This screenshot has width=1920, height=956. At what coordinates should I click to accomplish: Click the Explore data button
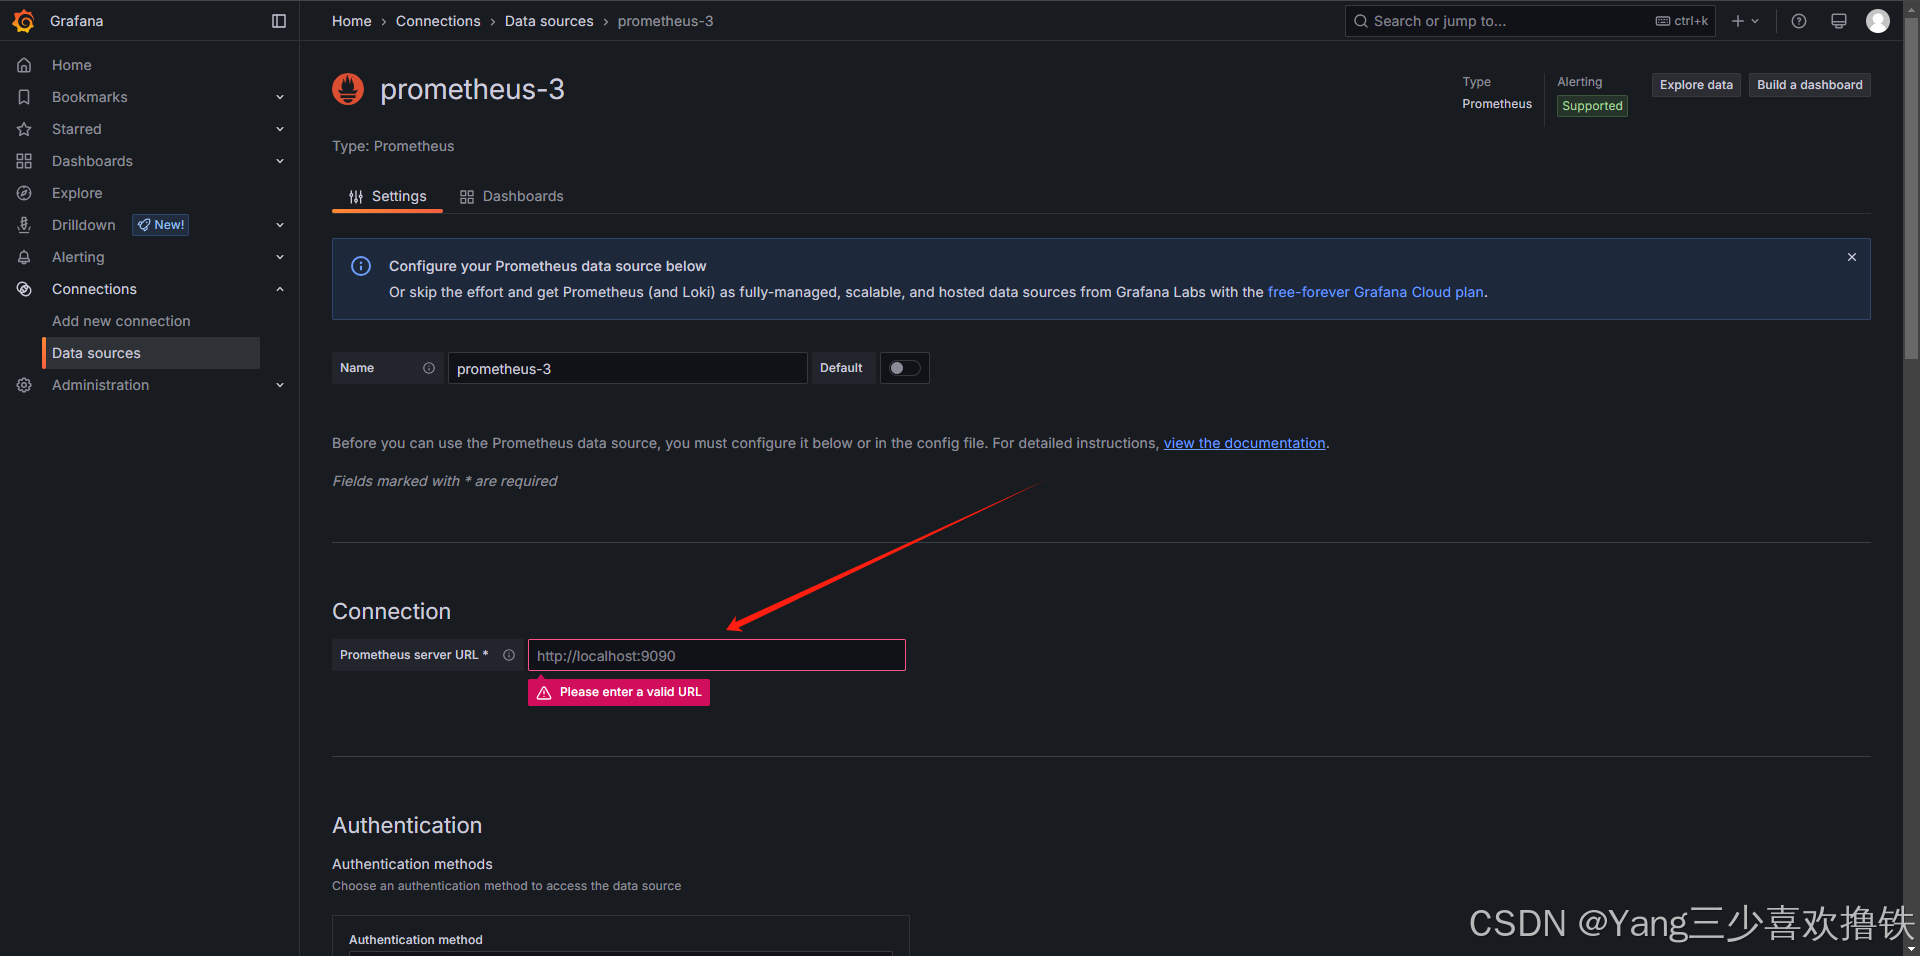point(1696,85)
